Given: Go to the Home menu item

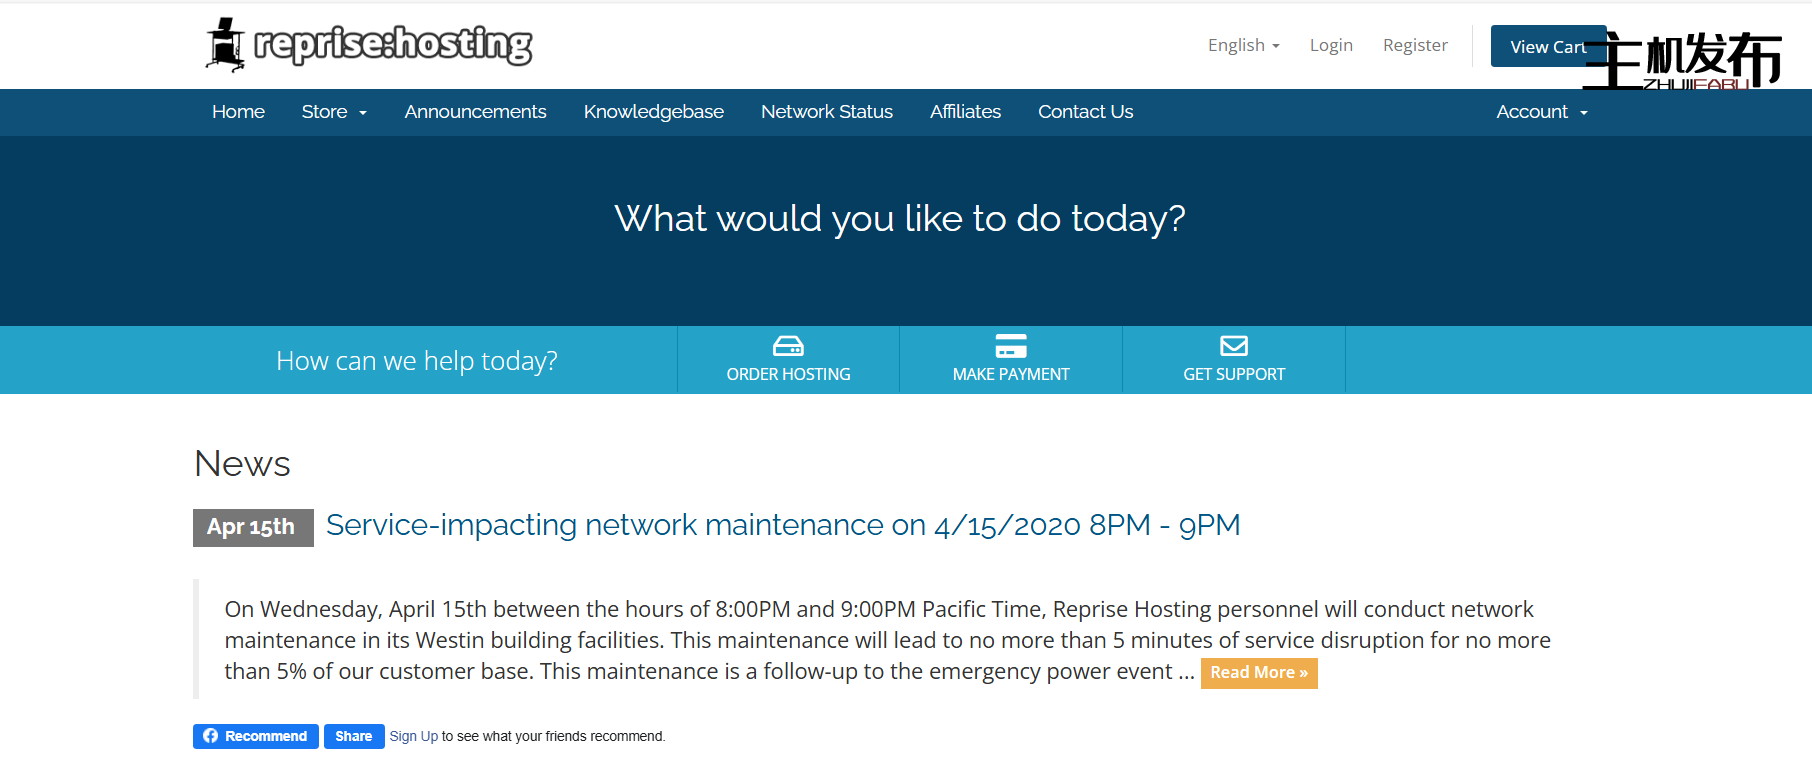Looking at the screenshot, I should click(238, 112).
